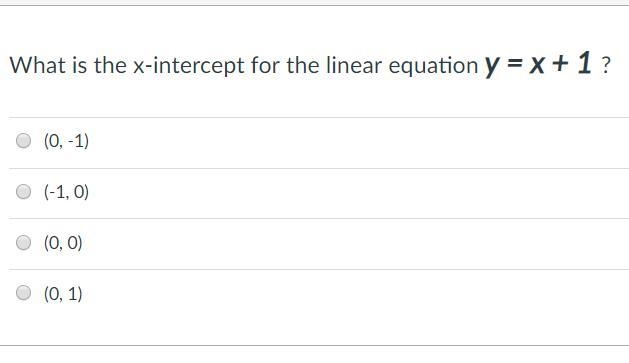Screen dimensions: 629x363
Task: Click the answer label text (0, -1)
Action: point(66,141)
